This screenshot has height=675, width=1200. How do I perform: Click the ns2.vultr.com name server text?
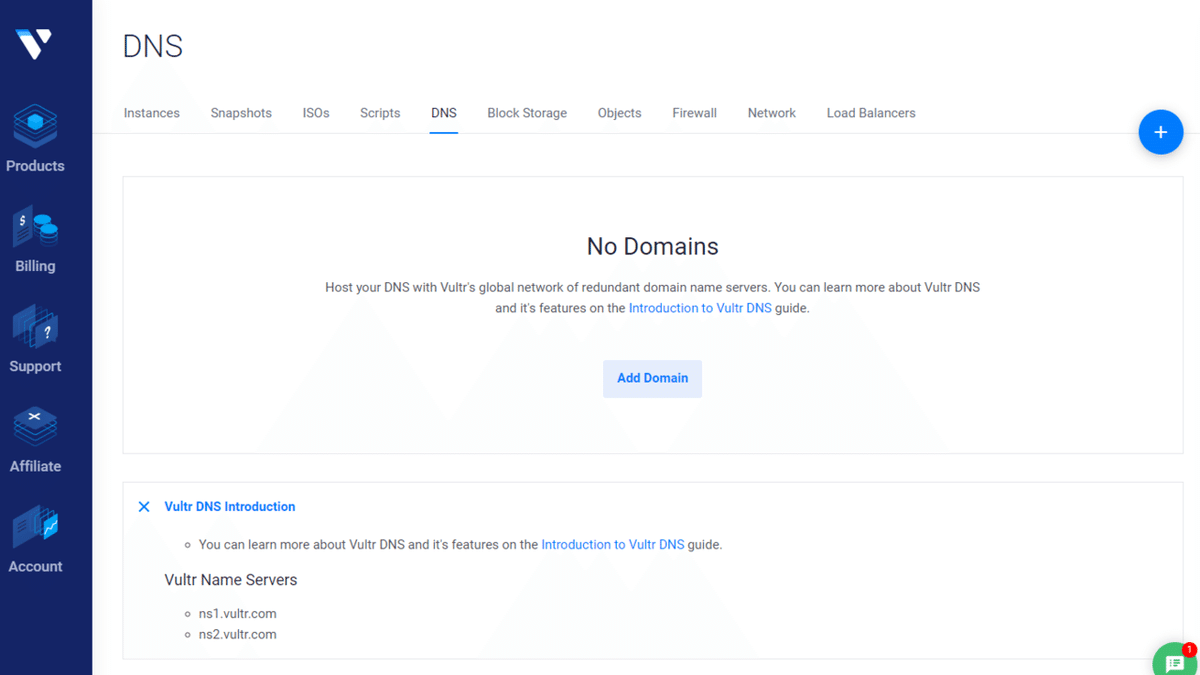(x=238, y=635)
